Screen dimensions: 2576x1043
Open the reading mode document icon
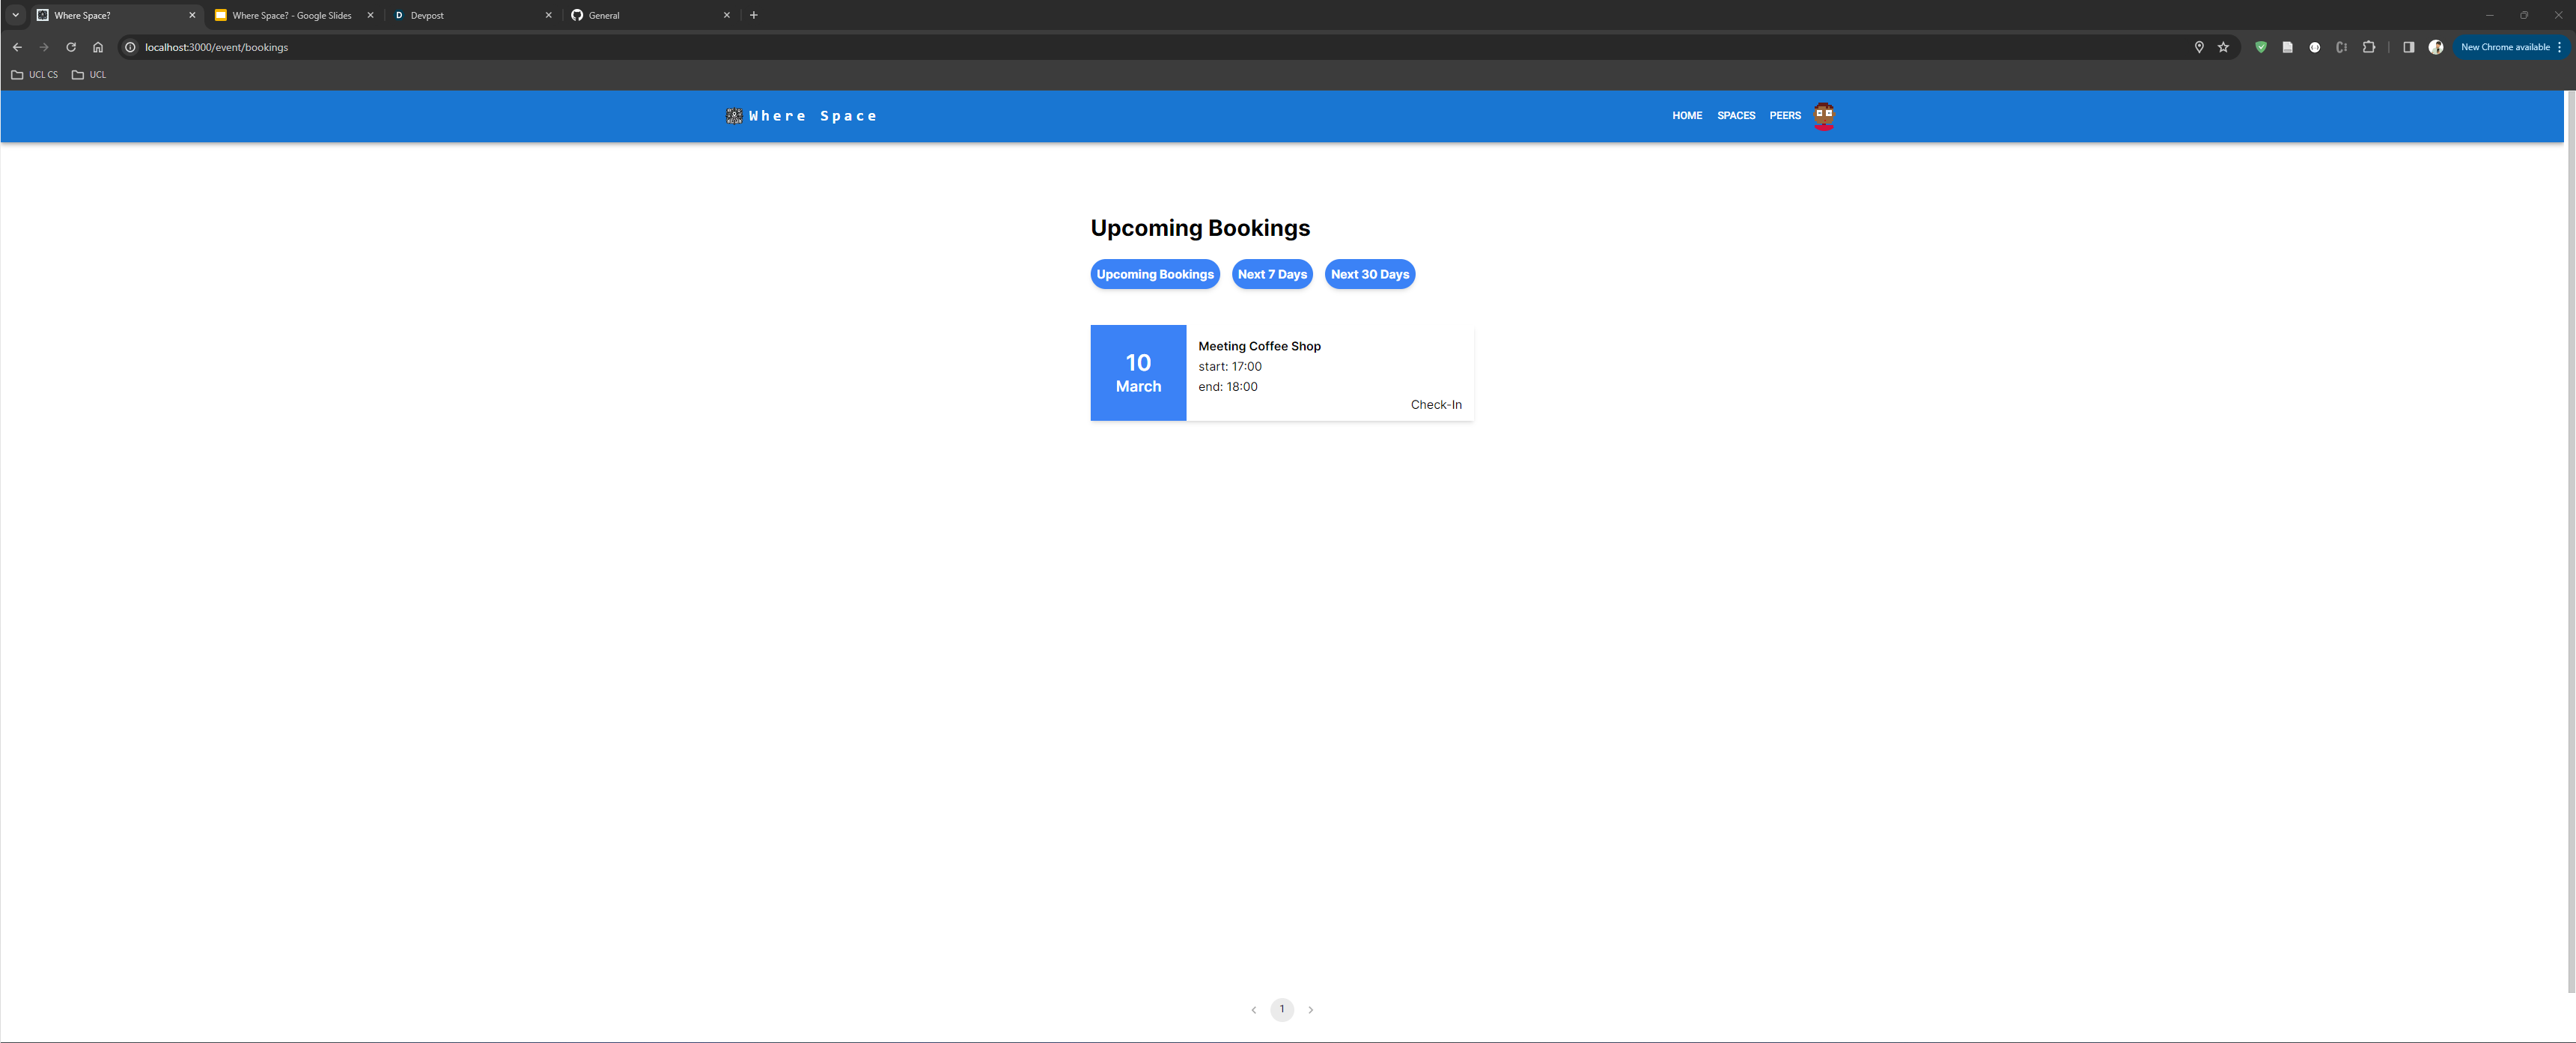[2288, 47]
